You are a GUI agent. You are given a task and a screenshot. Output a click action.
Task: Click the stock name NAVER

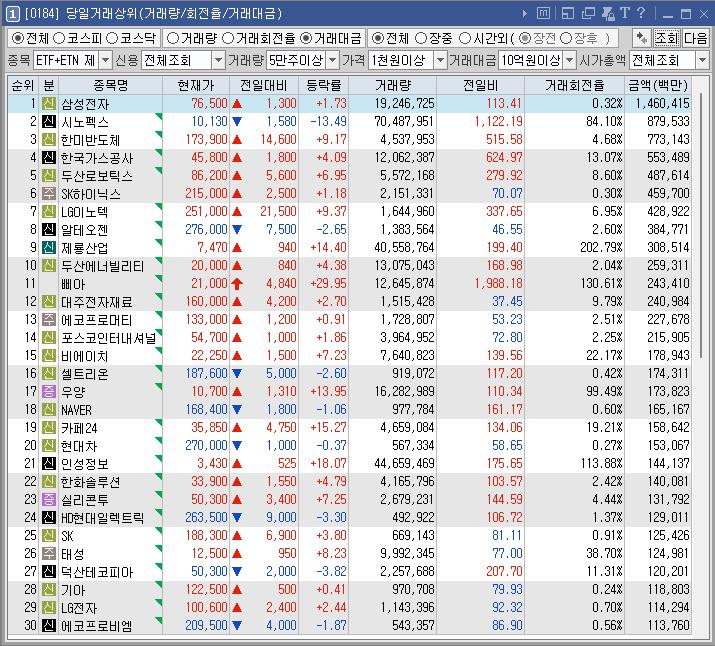(77, 410)
